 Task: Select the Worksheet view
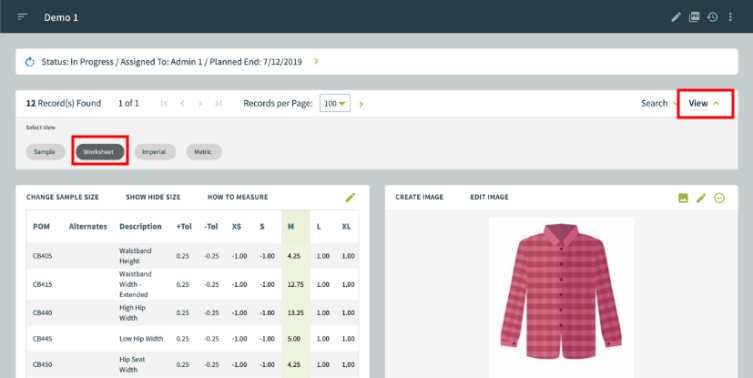[x=100, y=152]
